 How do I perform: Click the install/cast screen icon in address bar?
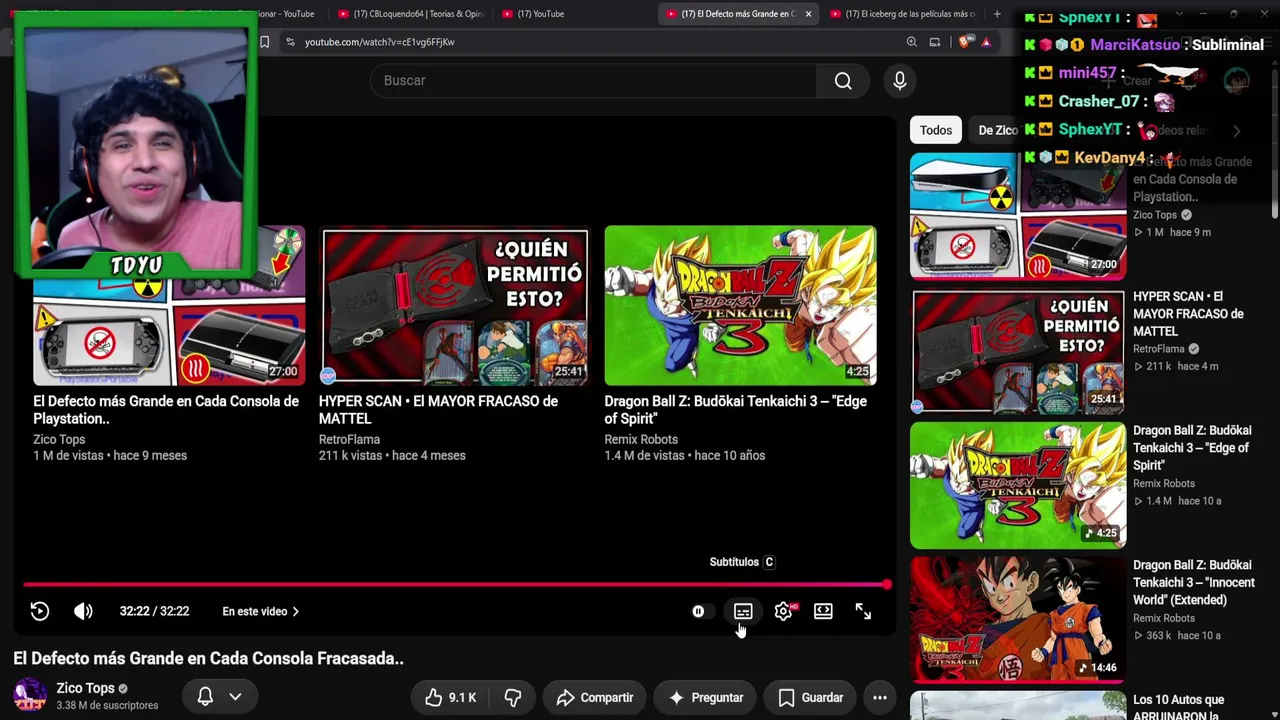coord(935,42)
